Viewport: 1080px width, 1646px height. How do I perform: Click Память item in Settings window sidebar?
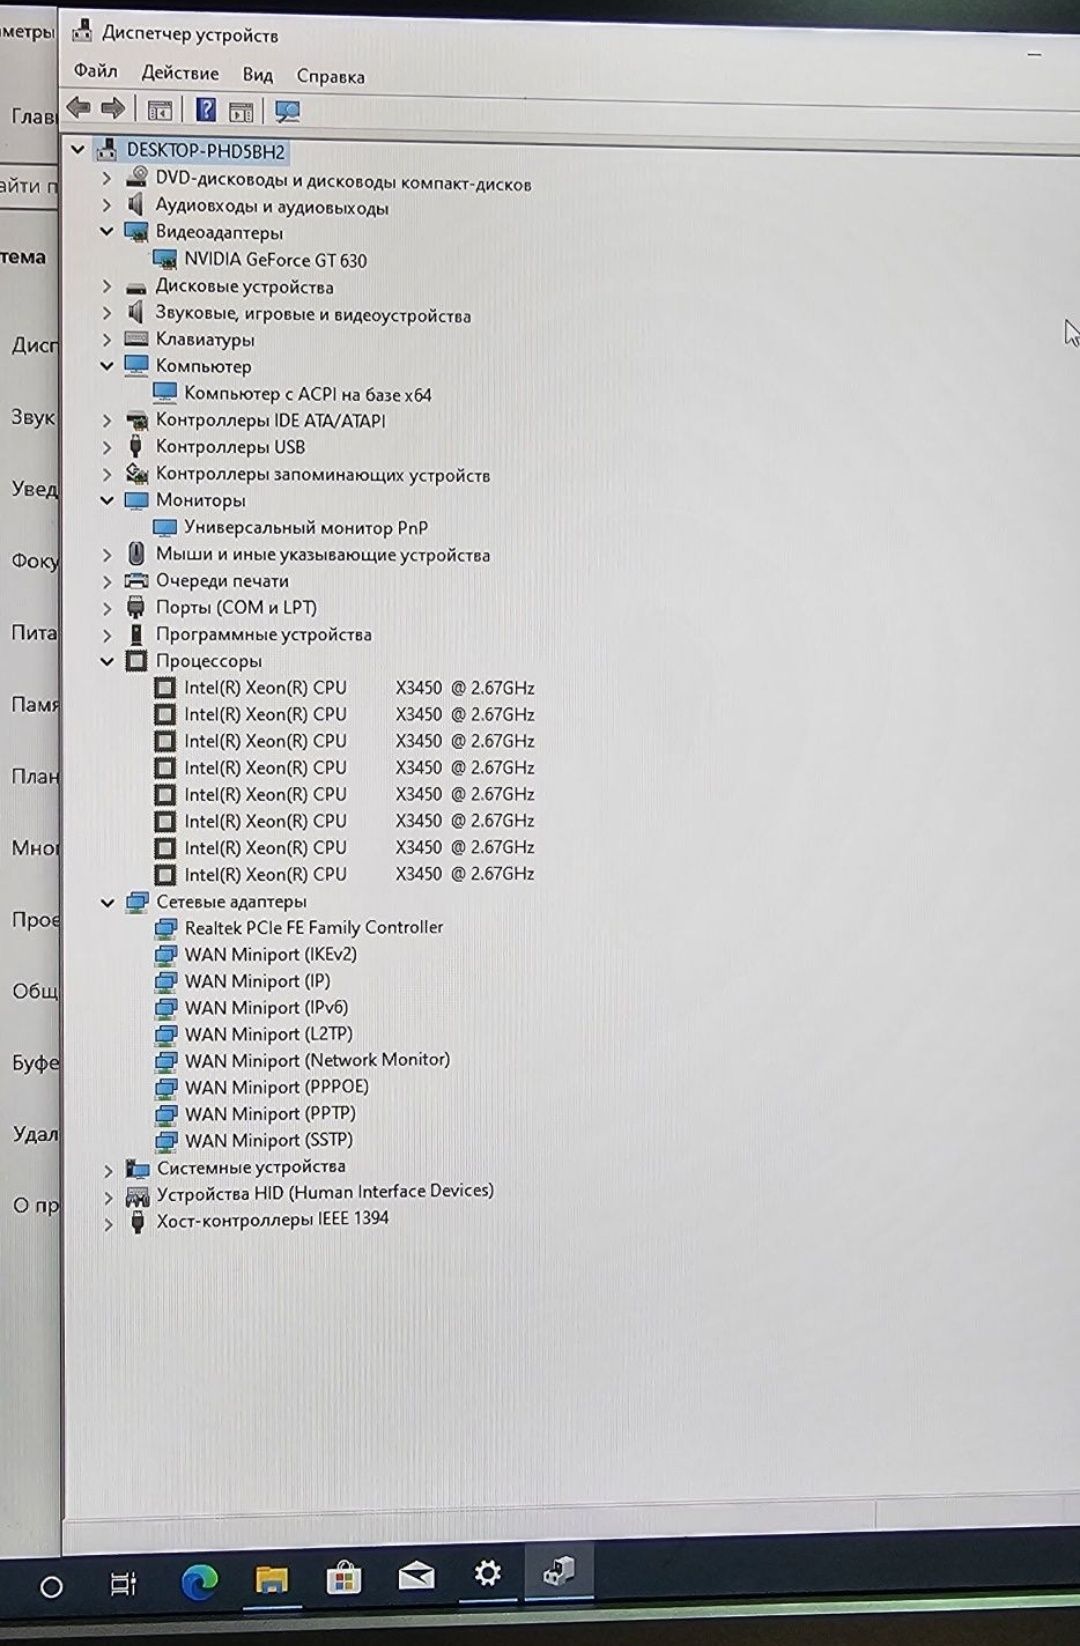[x=35, y=704]
